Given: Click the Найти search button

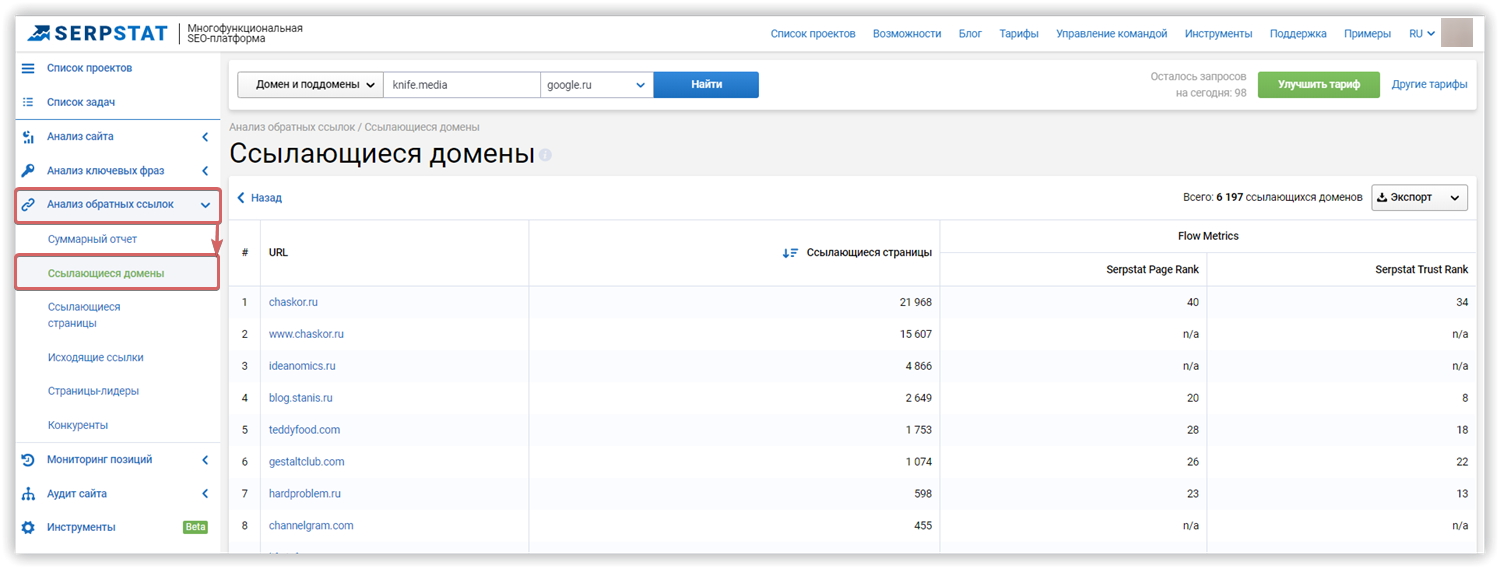Looking at the screenshot, I should pos(706,85).
